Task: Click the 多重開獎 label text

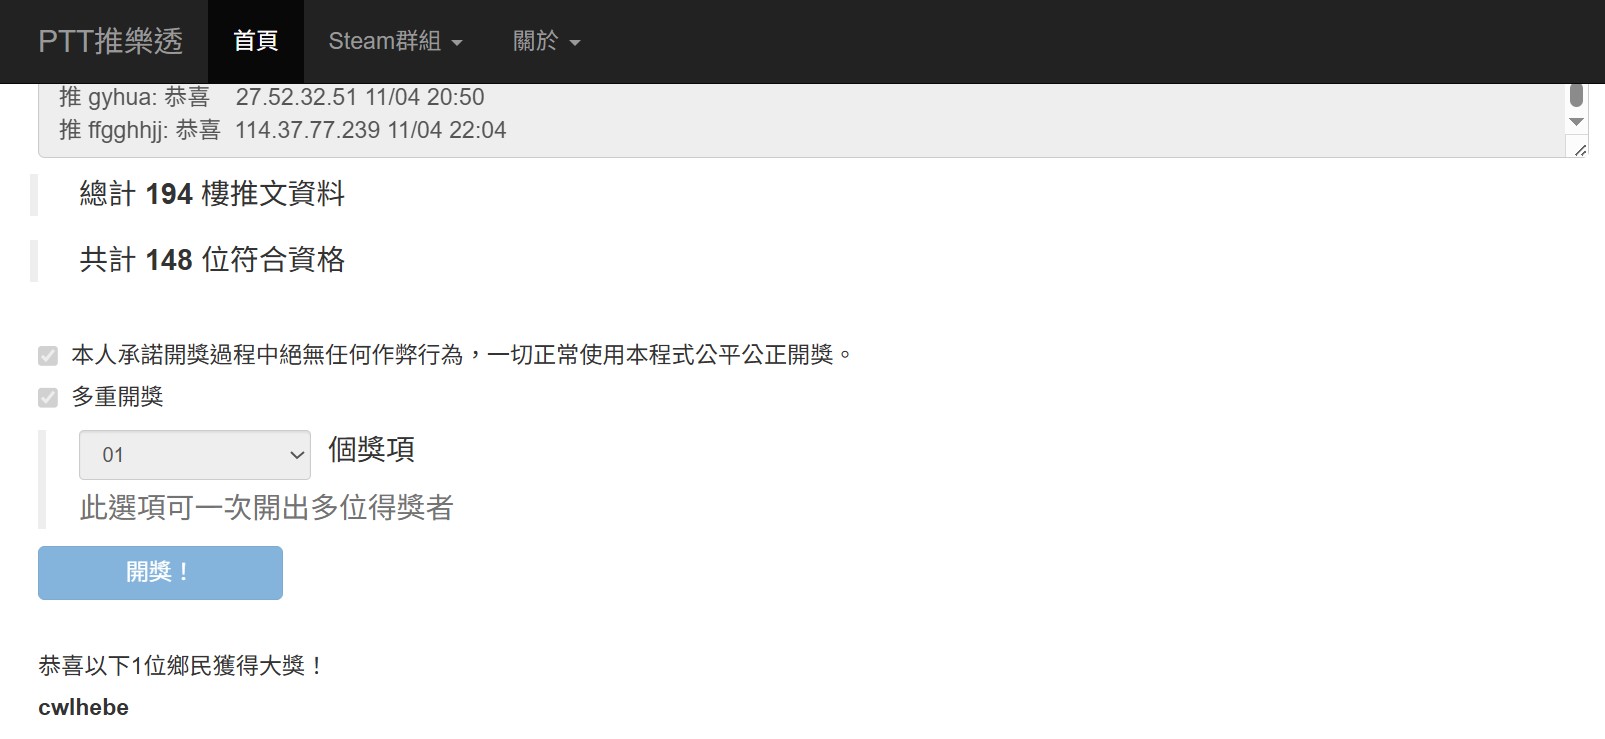Action: tap(118, 397)
